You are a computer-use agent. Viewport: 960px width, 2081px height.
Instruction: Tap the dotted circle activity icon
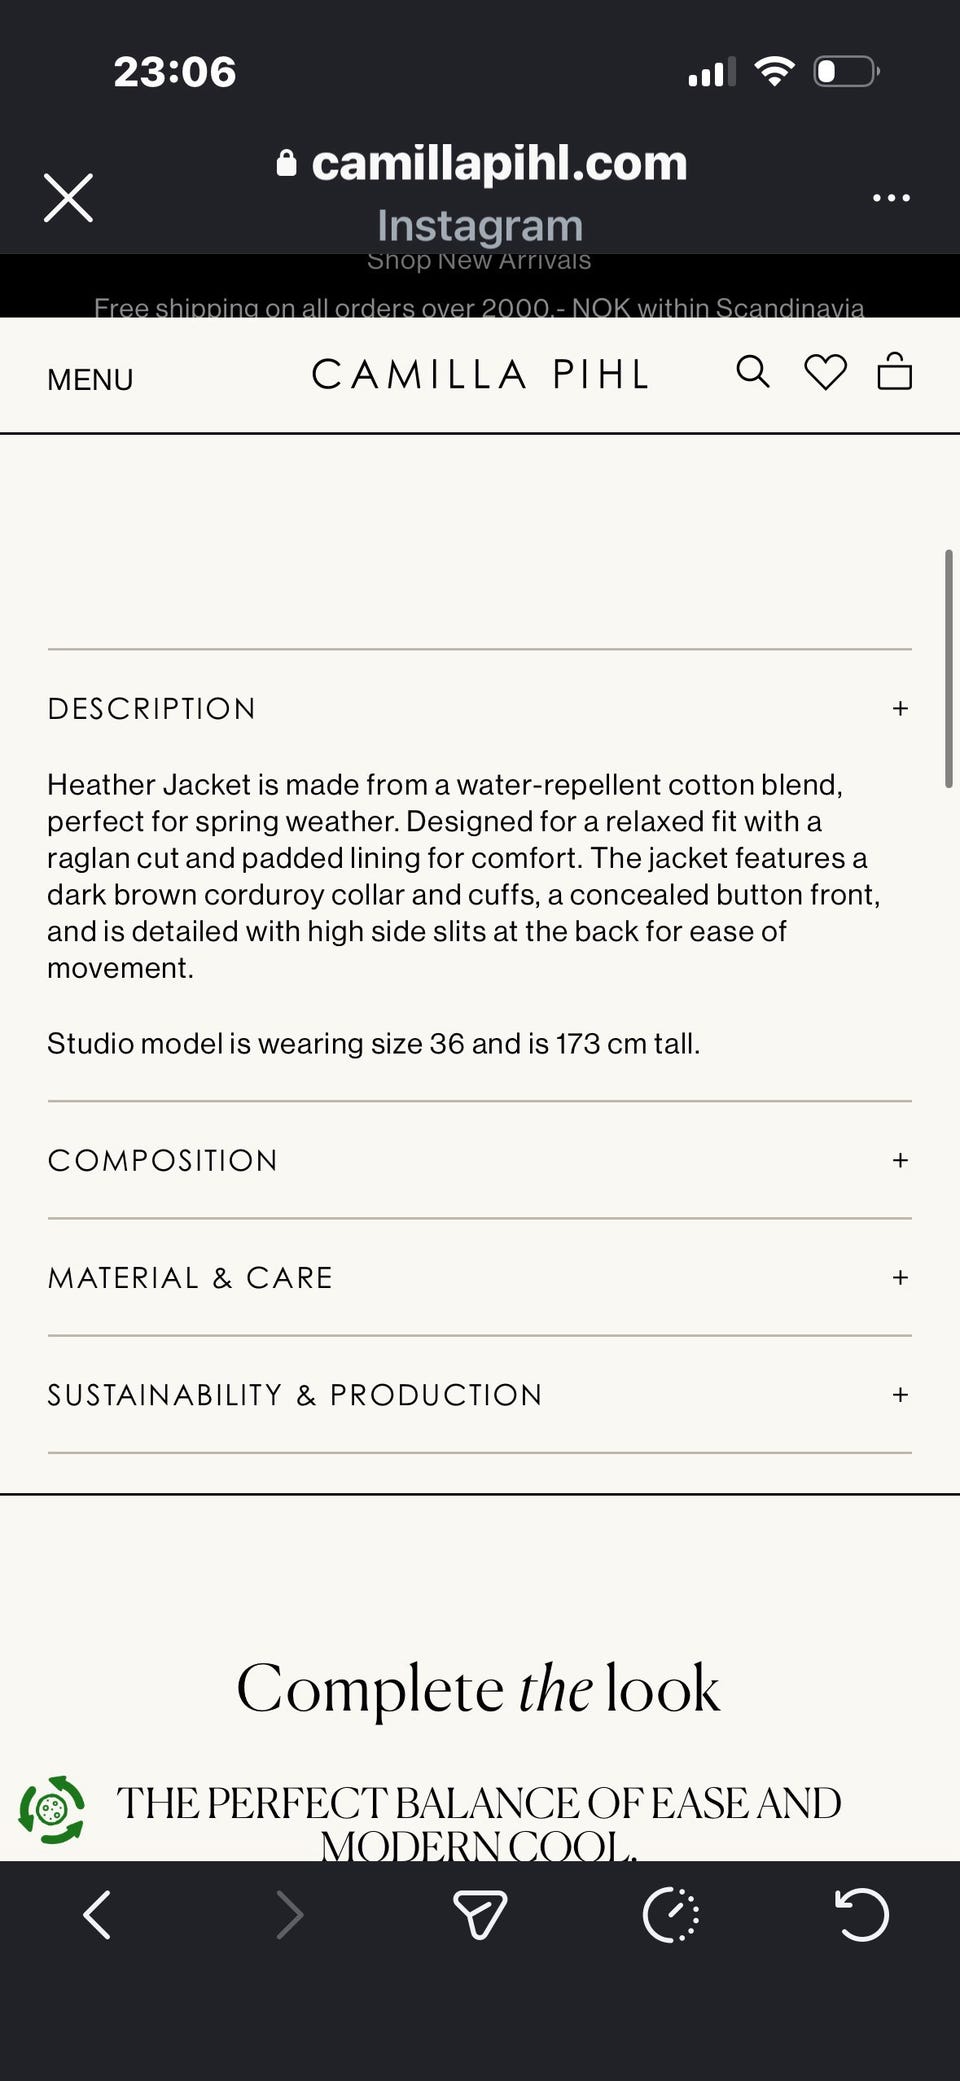[671, 1915]
